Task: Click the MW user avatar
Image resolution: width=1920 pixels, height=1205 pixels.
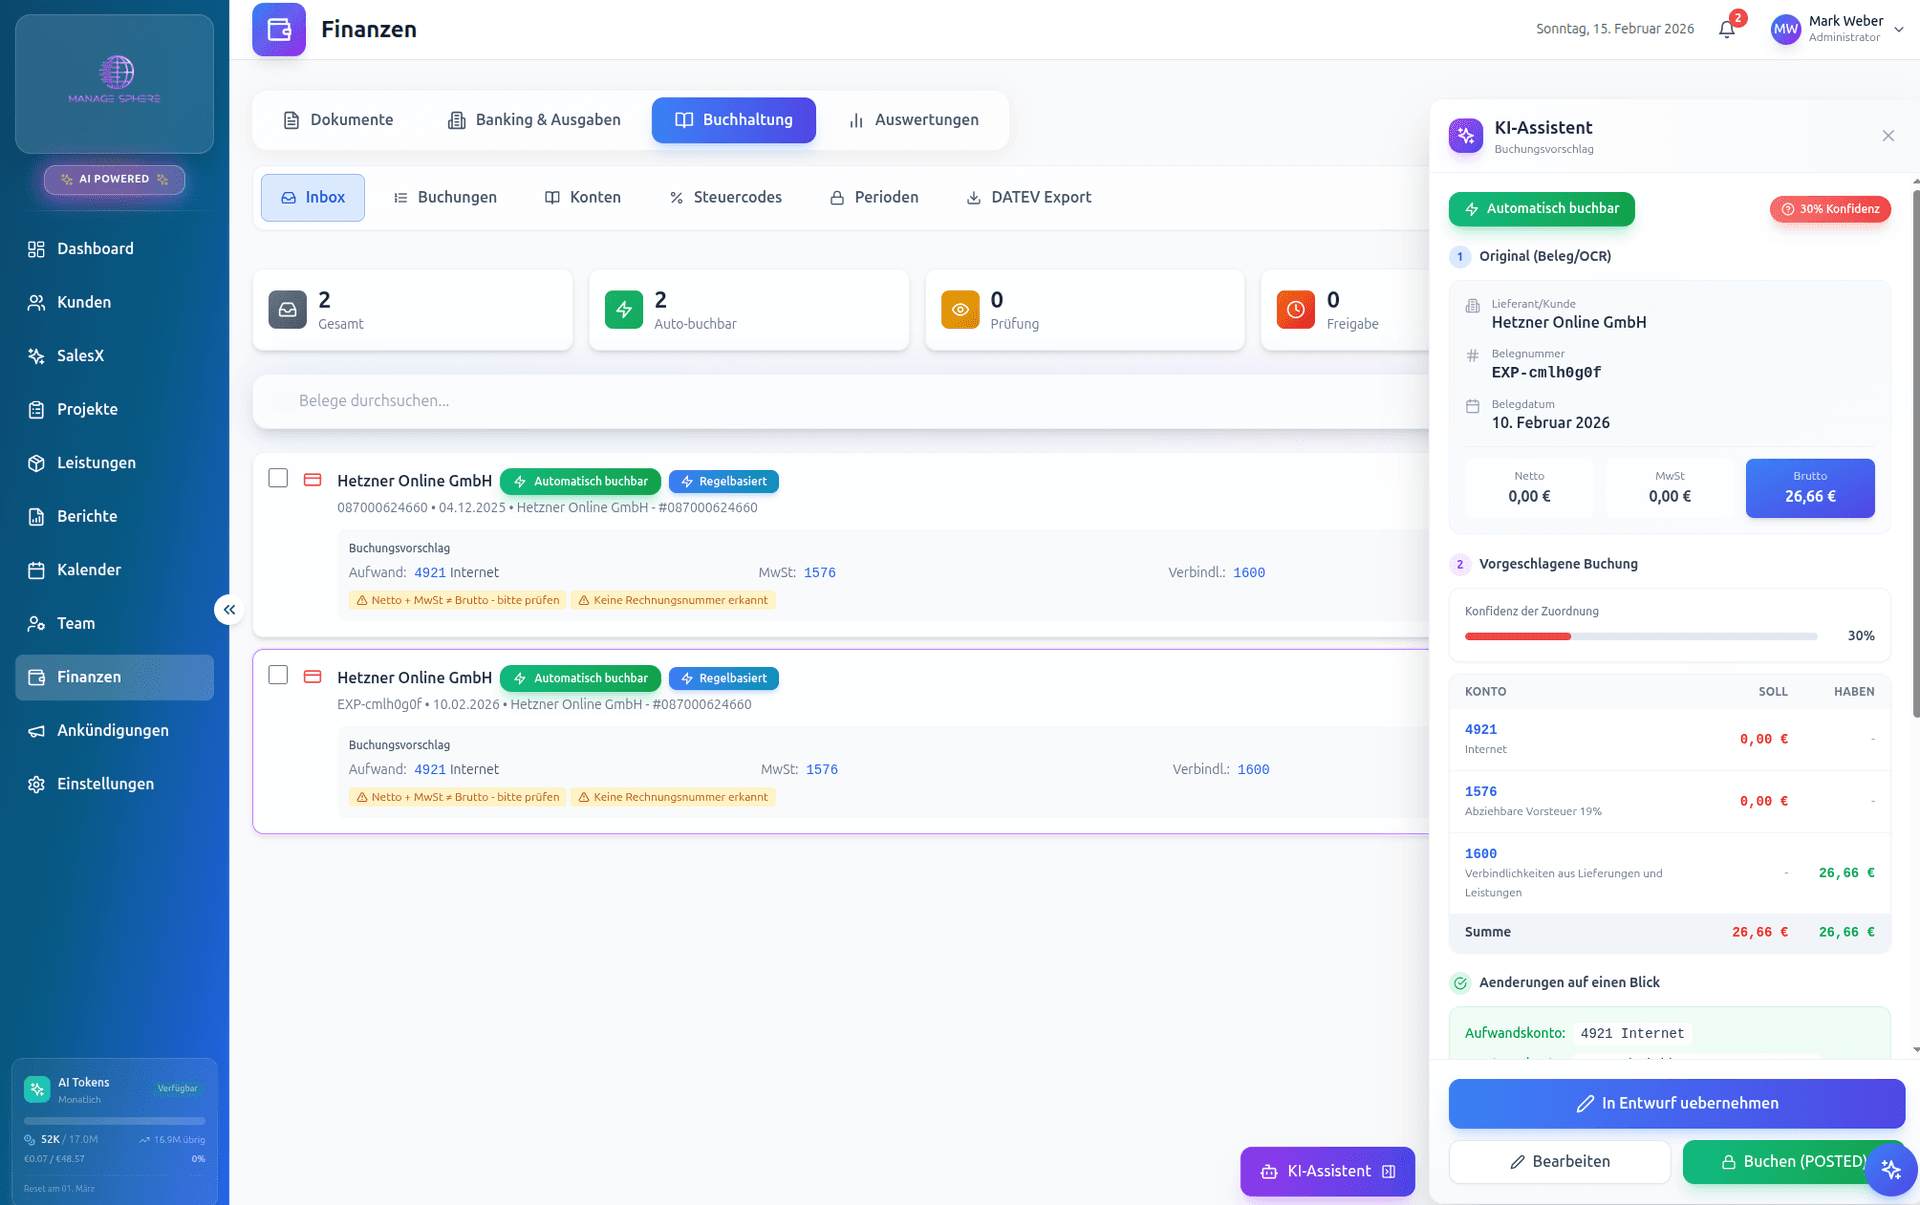Action: click(1786, 29)
